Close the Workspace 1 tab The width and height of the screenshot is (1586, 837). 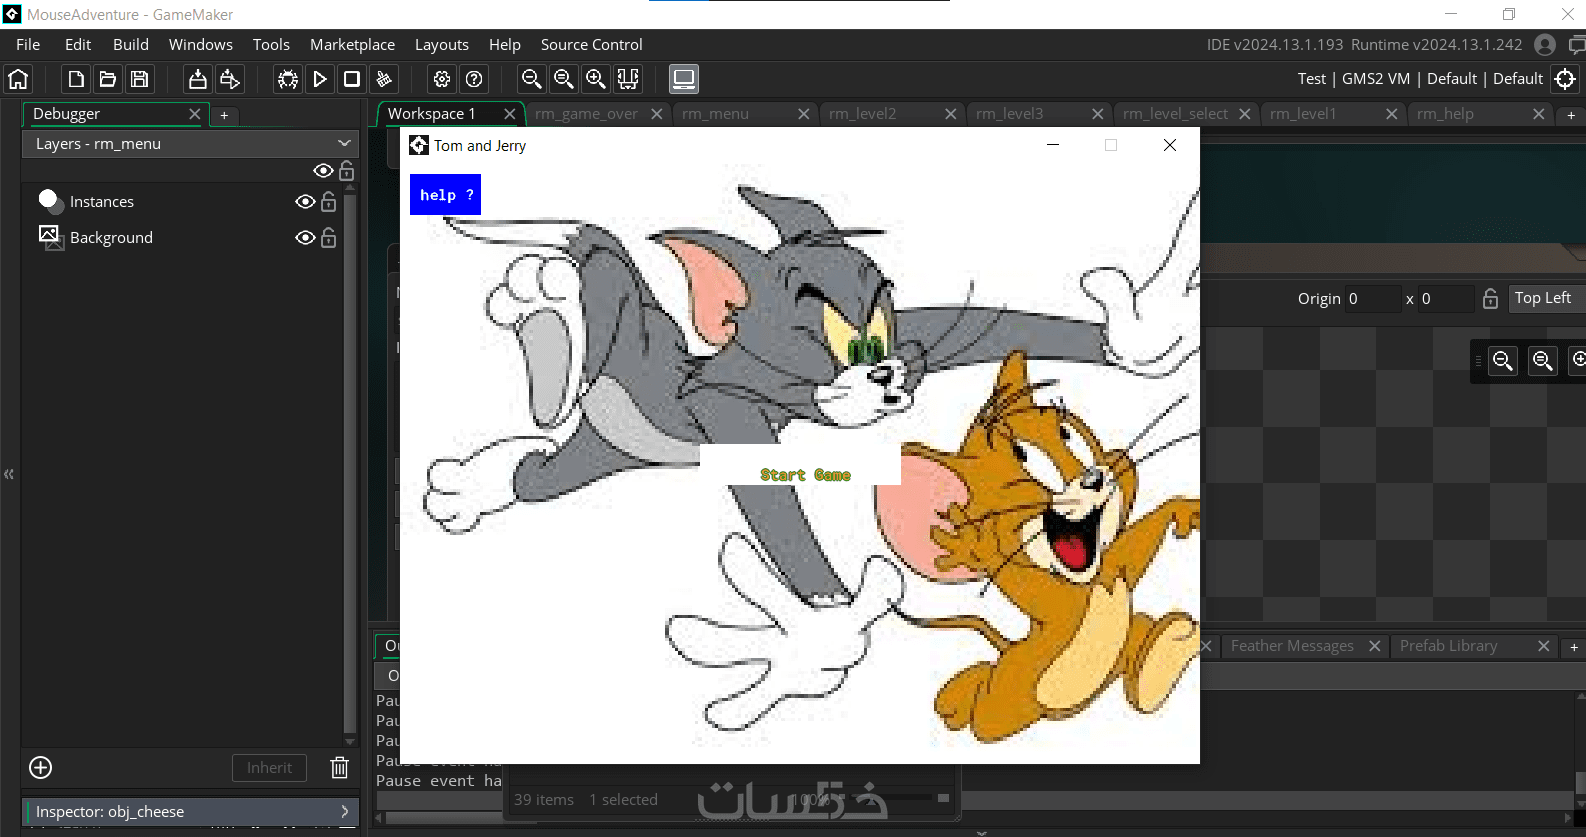(509, 114)
